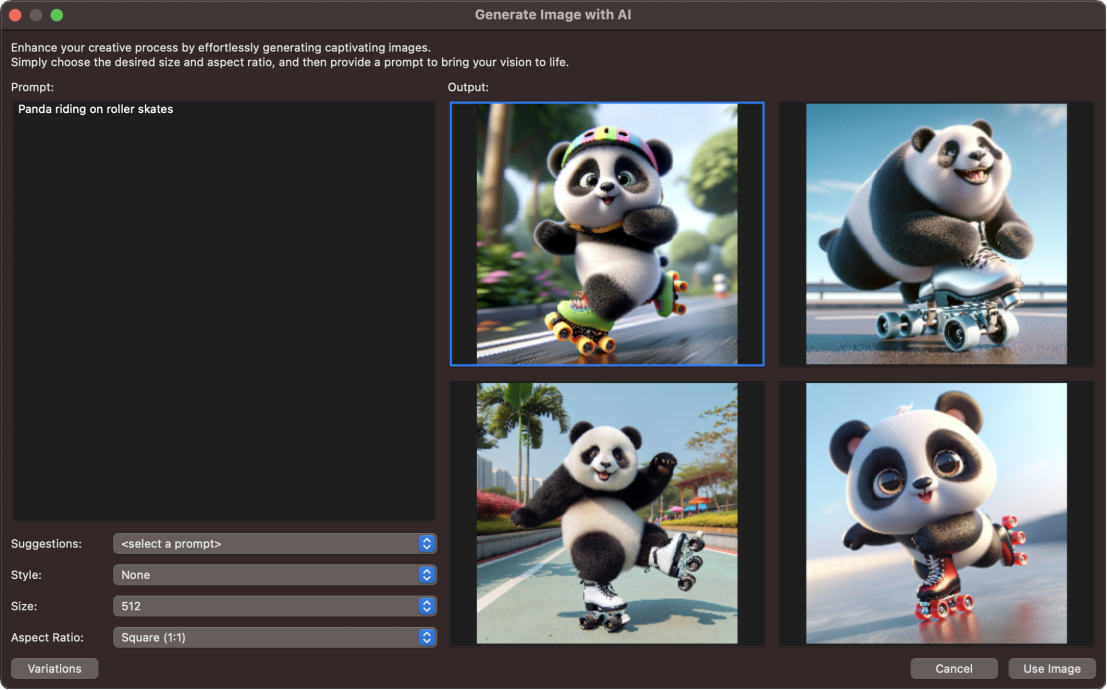Click the Cancel button

click(x=953, y=669)
